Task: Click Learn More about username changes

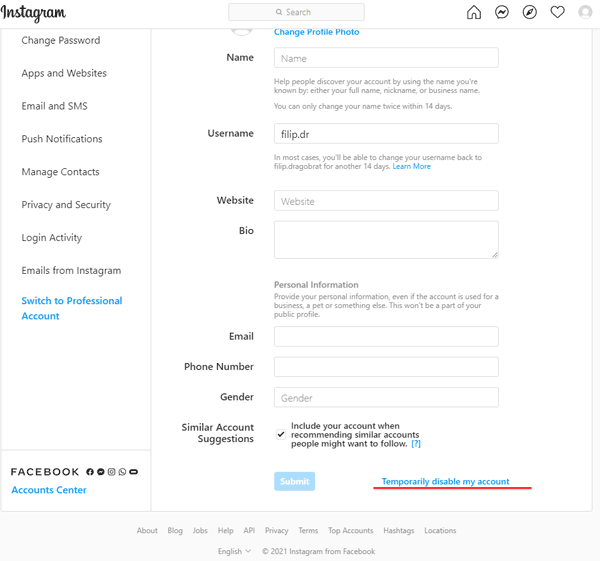Action: coord(411,166)
